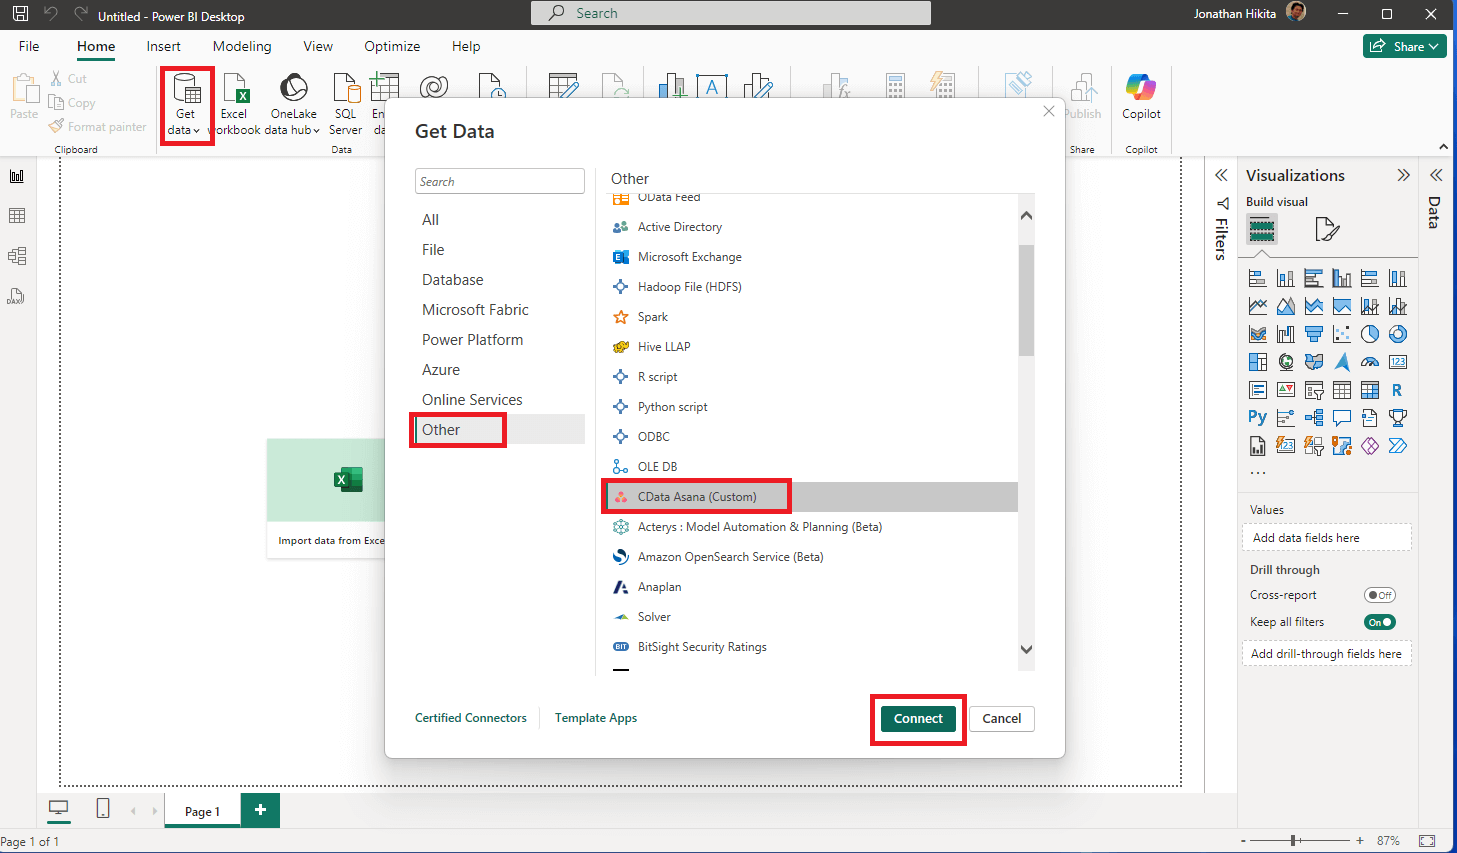Click the Get Data search field
This screenshot has width=1457, height=853.
point(499,181)
